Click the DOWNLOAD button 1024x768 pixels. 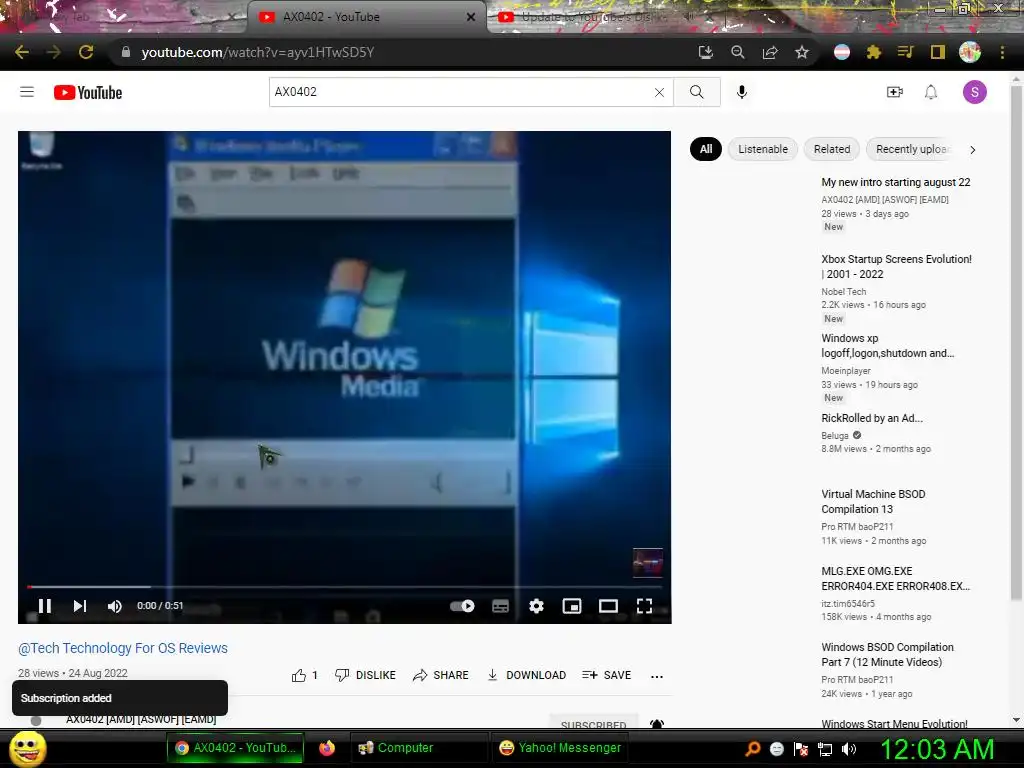click(527, 675)
